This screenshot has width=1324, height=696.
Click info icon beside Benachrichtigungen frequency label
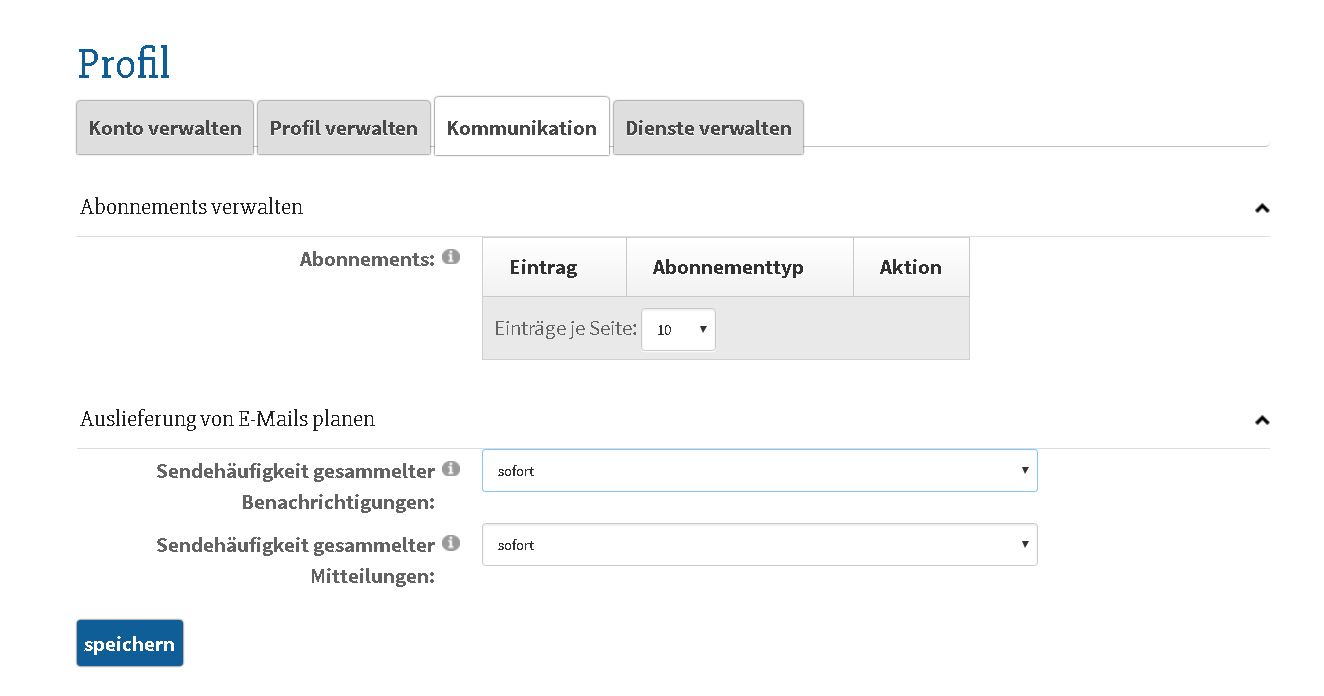click(451, 469)
